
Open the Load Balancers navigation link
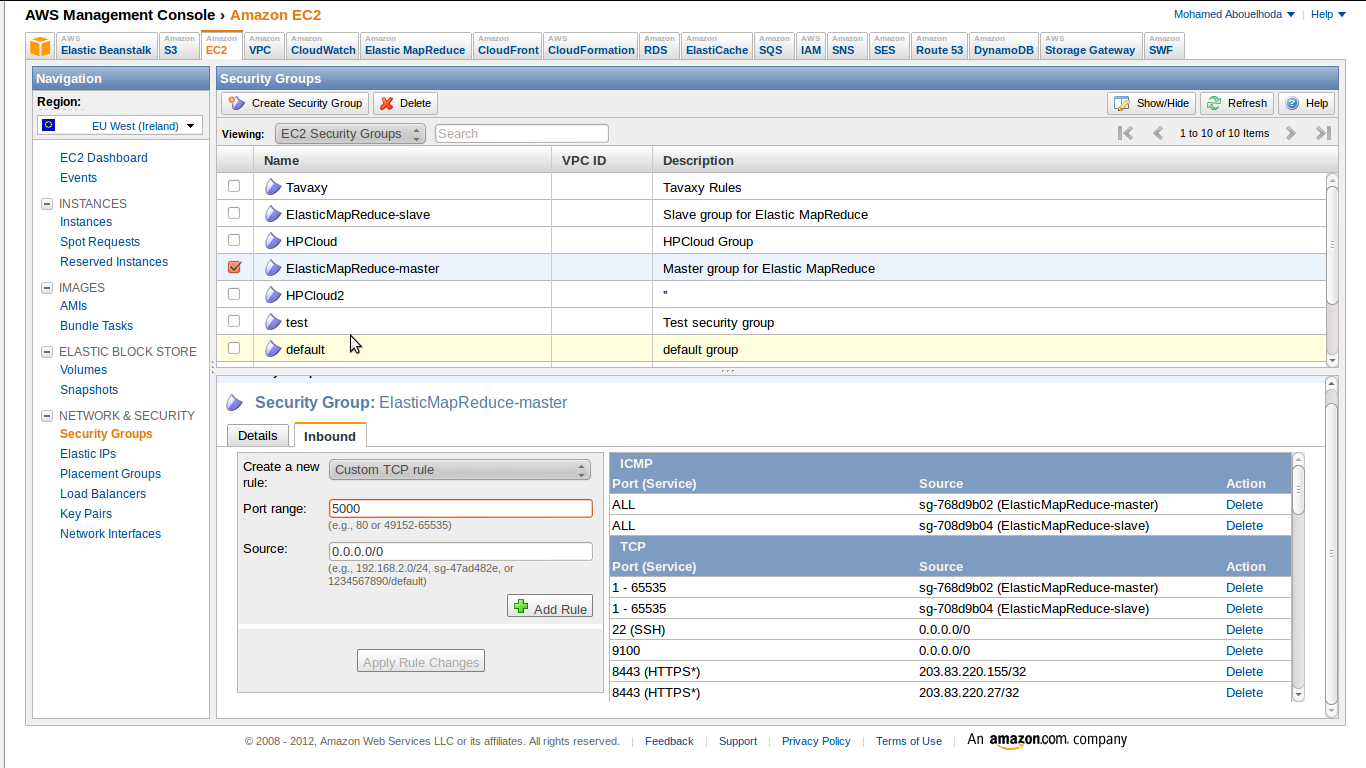pos(103,494)
